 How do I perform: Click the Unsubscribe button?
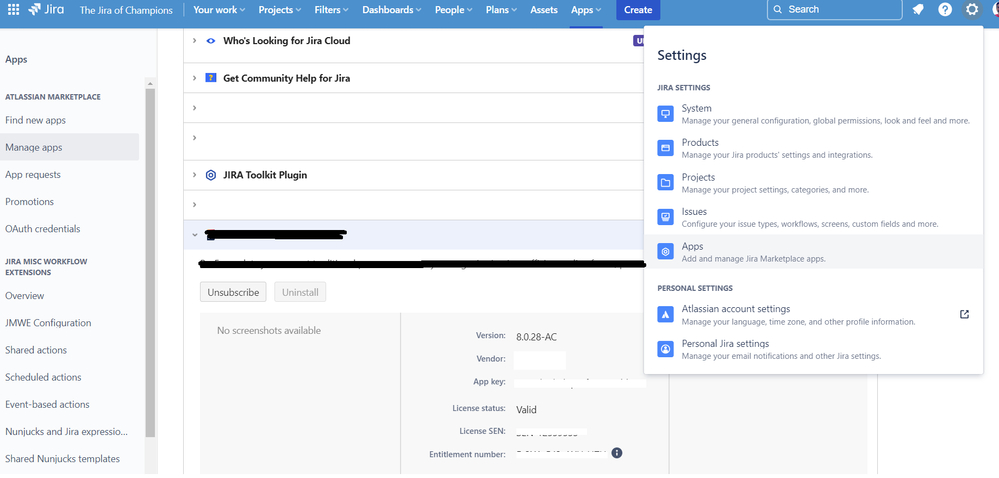click(x=233, y=293)
